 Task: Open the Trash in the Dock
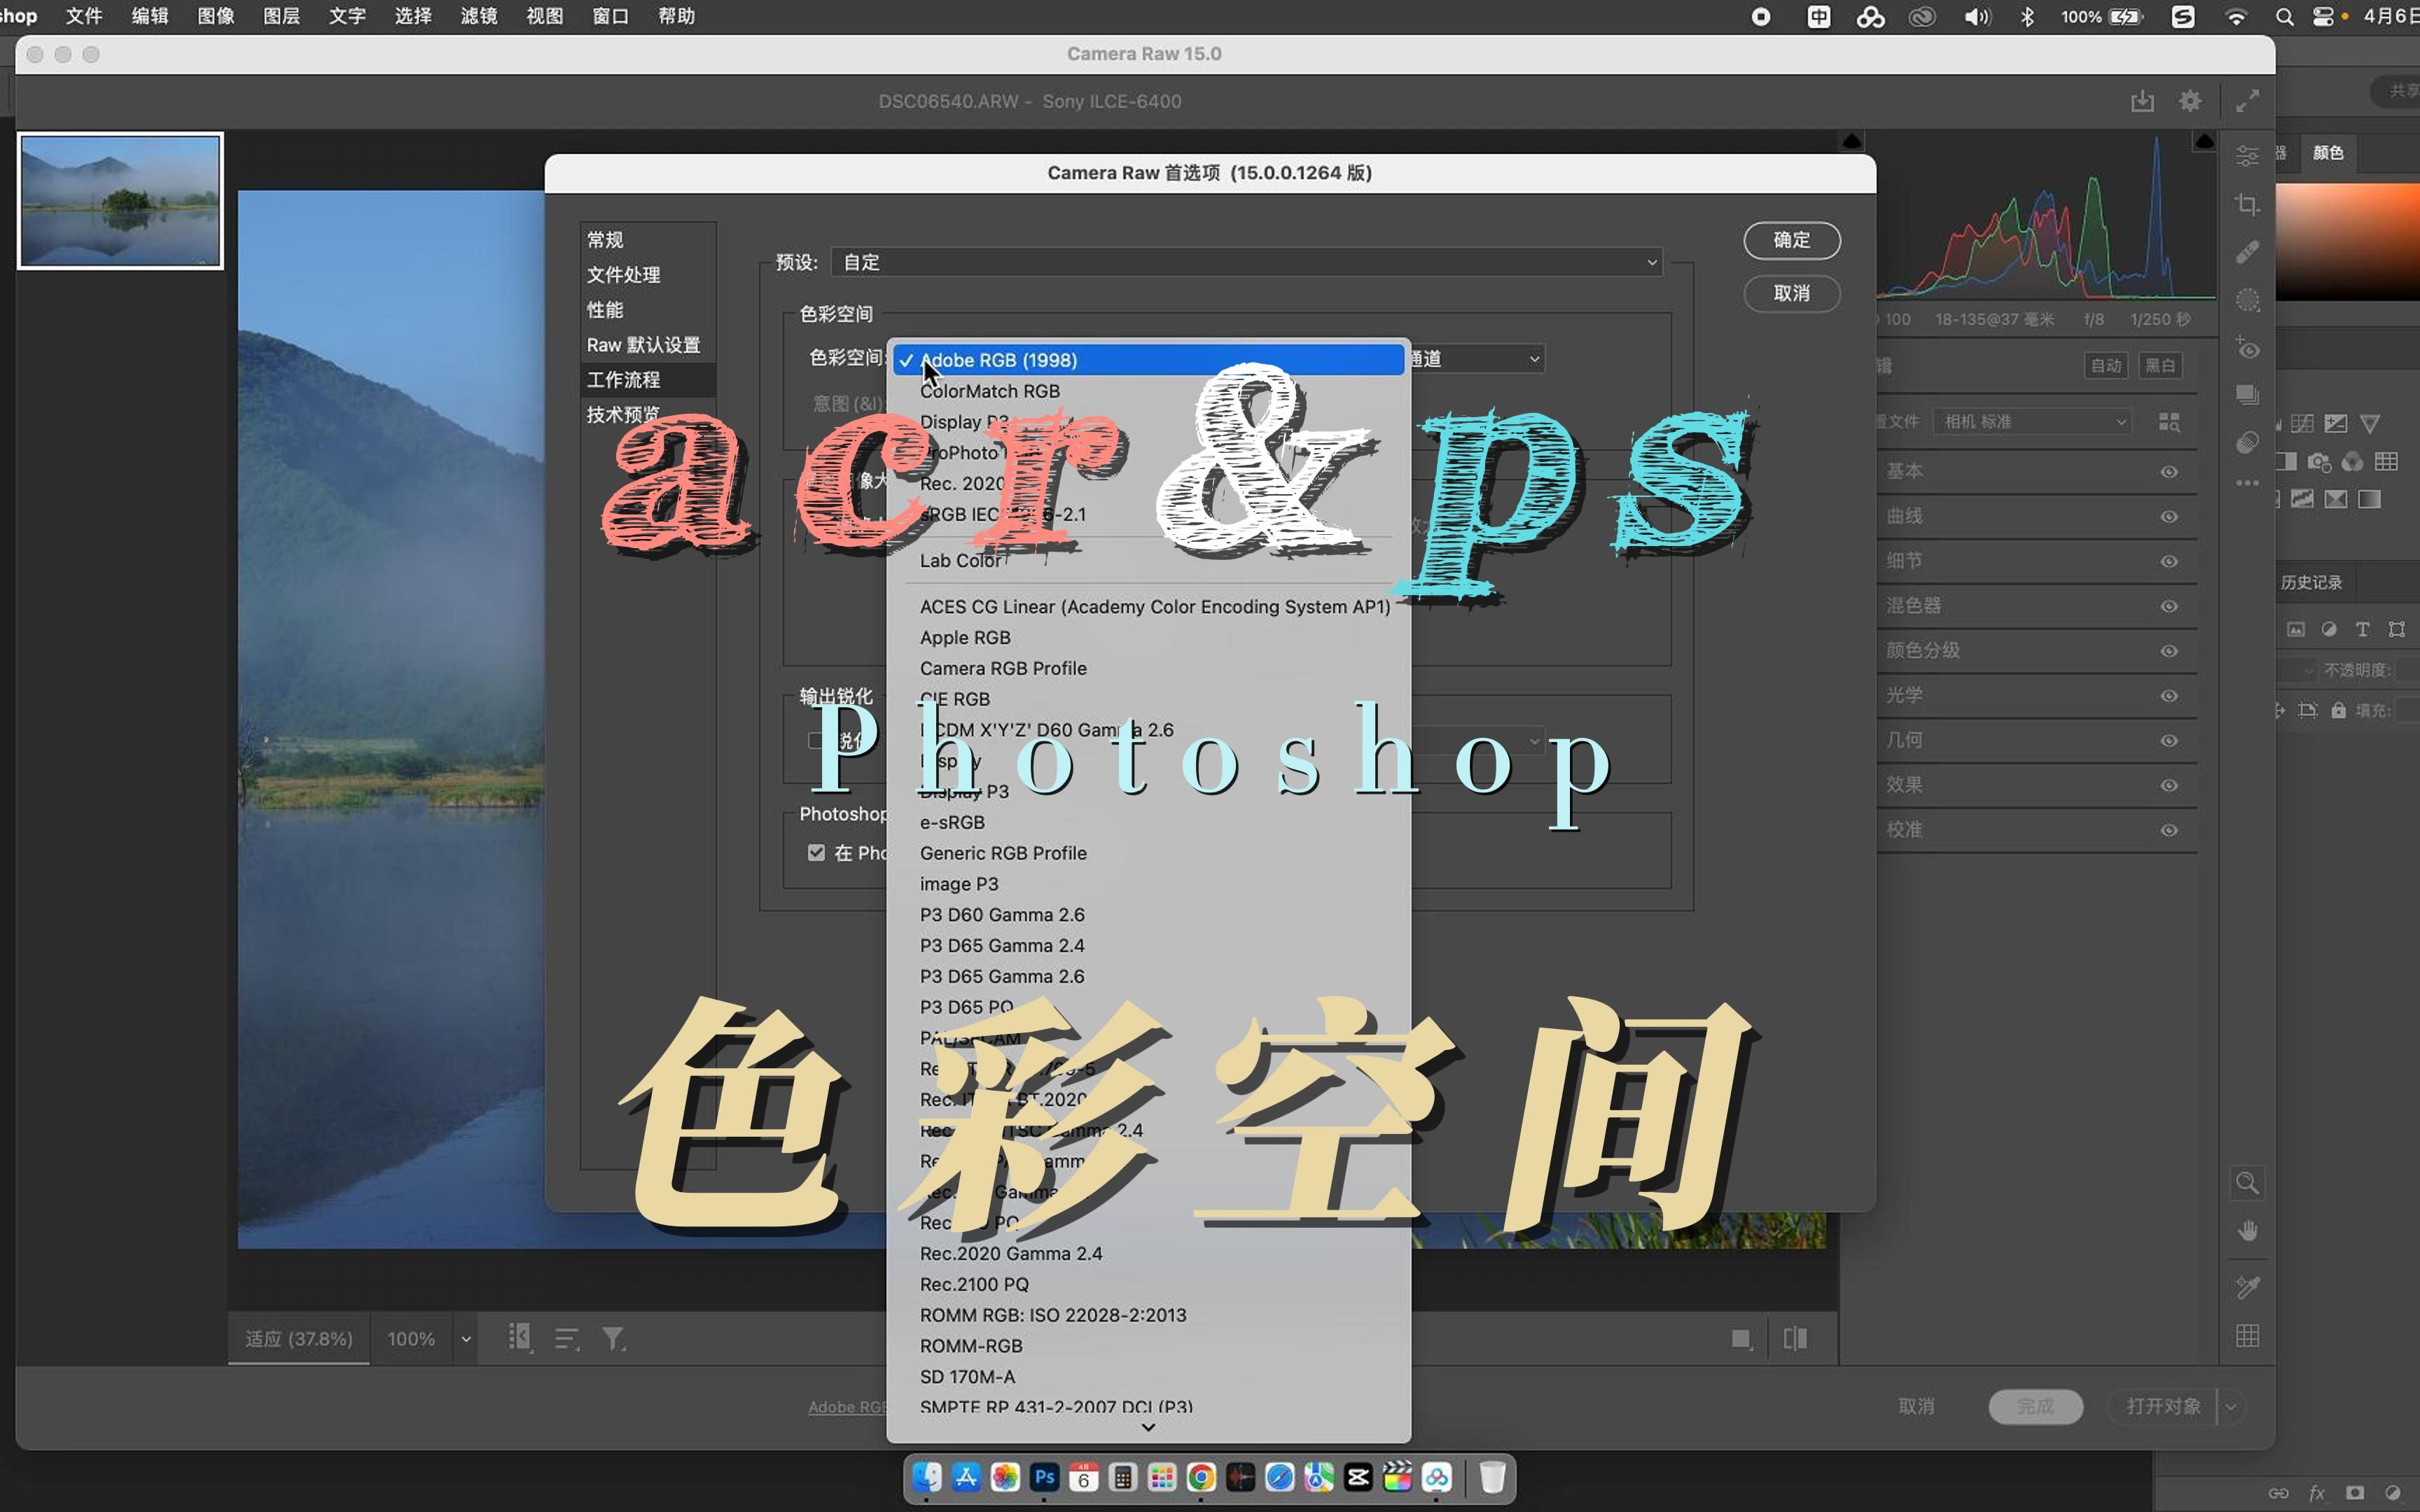1492,1477
